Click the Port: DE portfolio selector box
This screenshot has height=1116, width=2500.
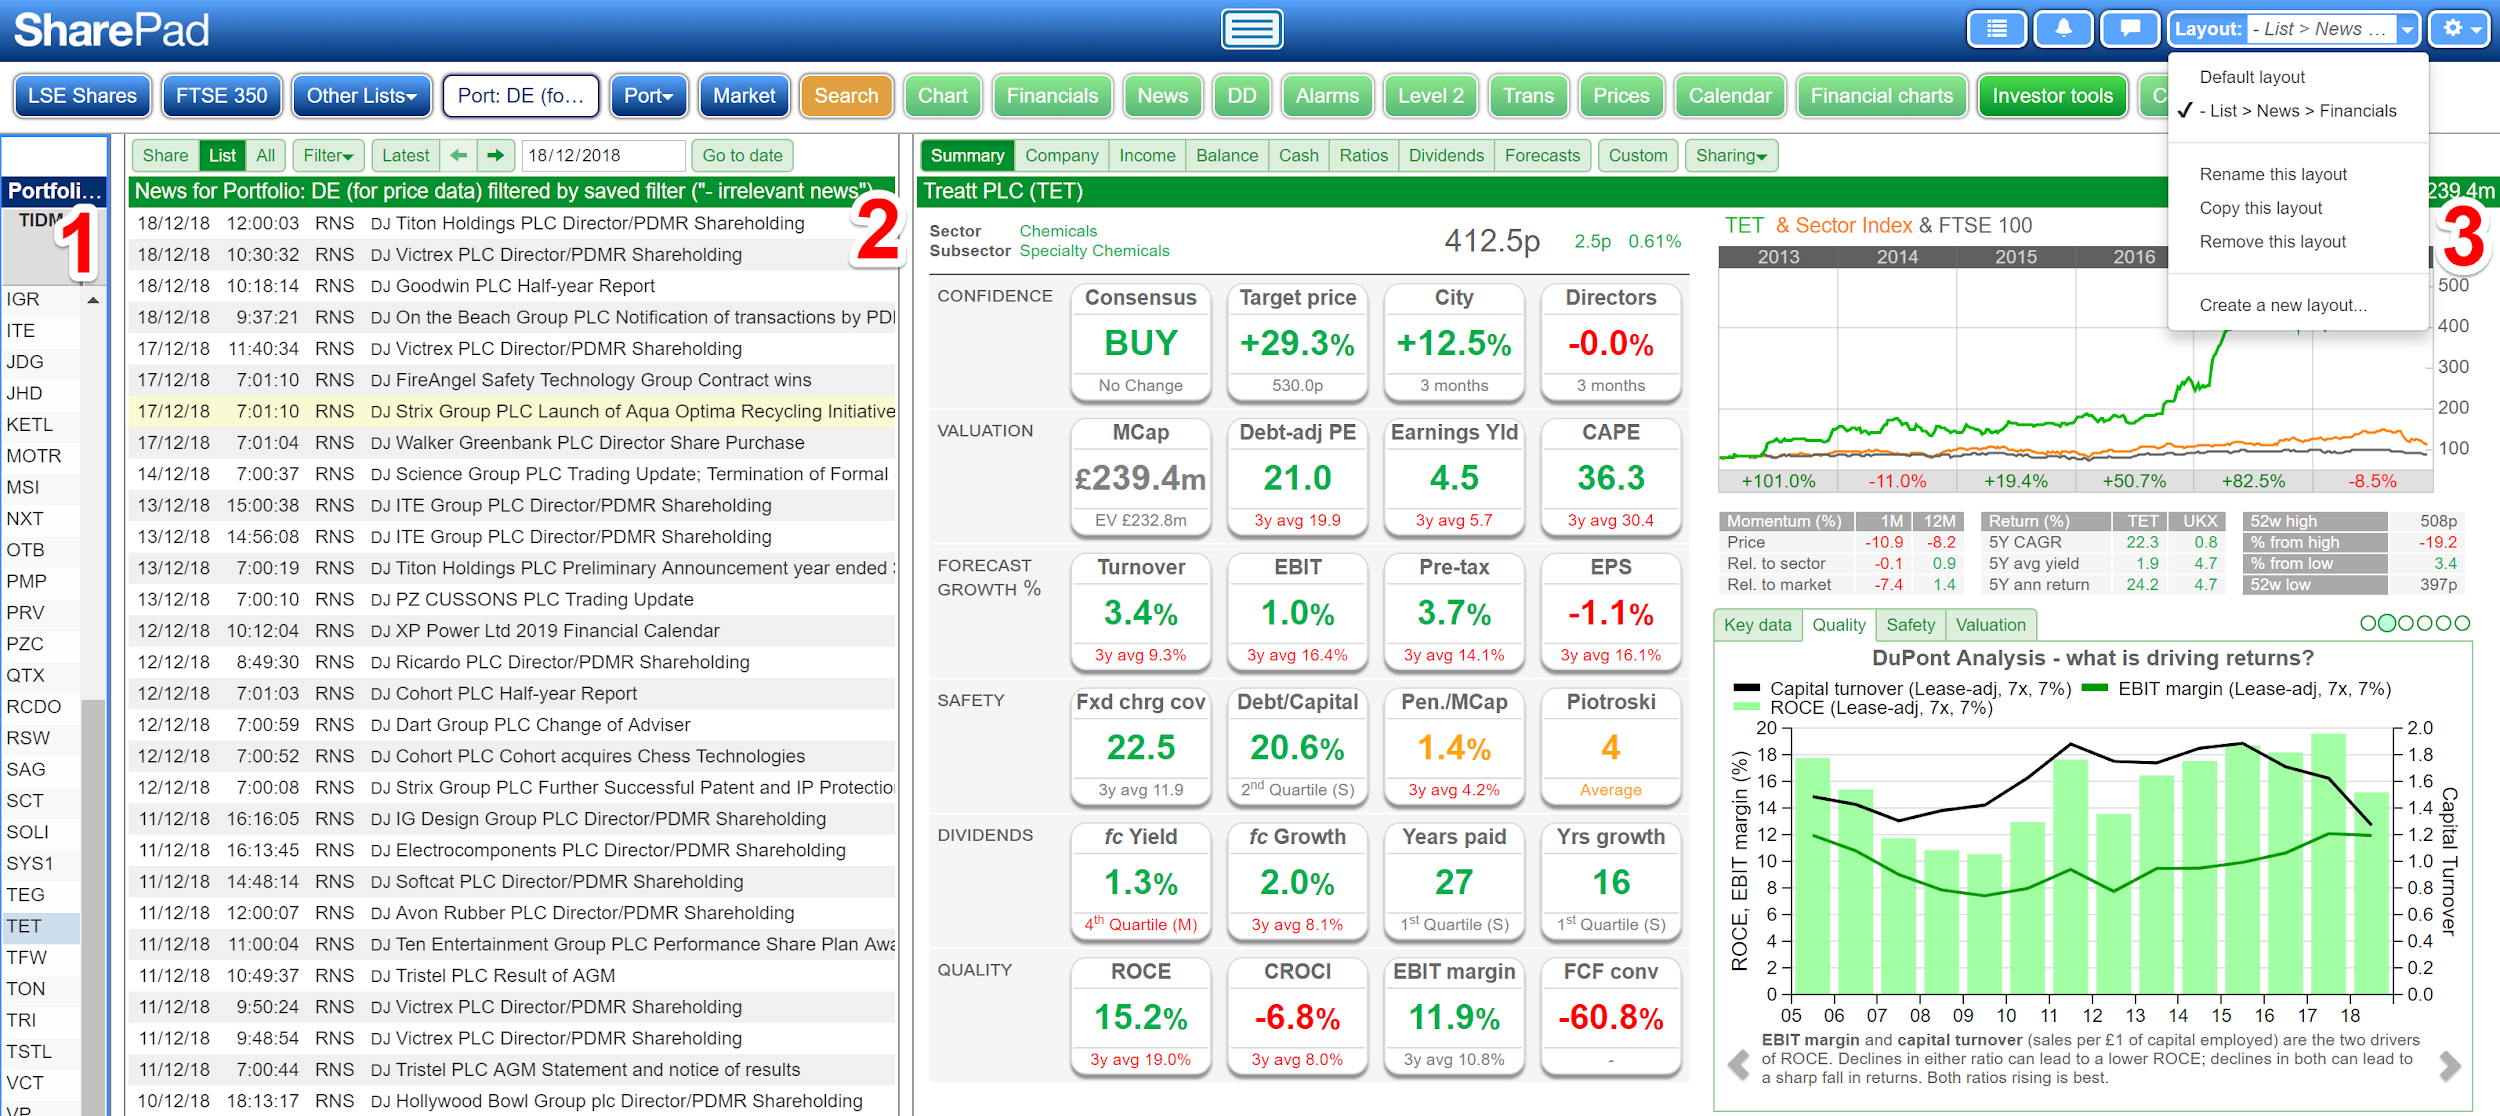[x=520, y=96]
